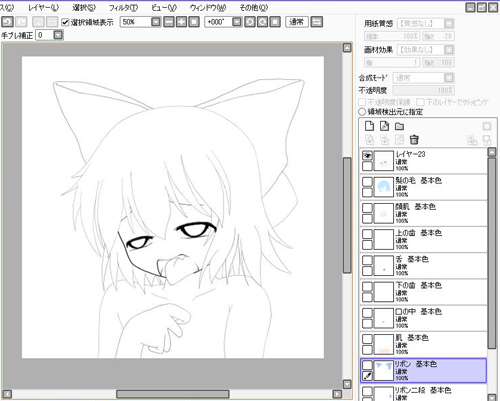Select 肌 基本色 layer thumbnail
The image size is (500, 401).
pos(384,344)
